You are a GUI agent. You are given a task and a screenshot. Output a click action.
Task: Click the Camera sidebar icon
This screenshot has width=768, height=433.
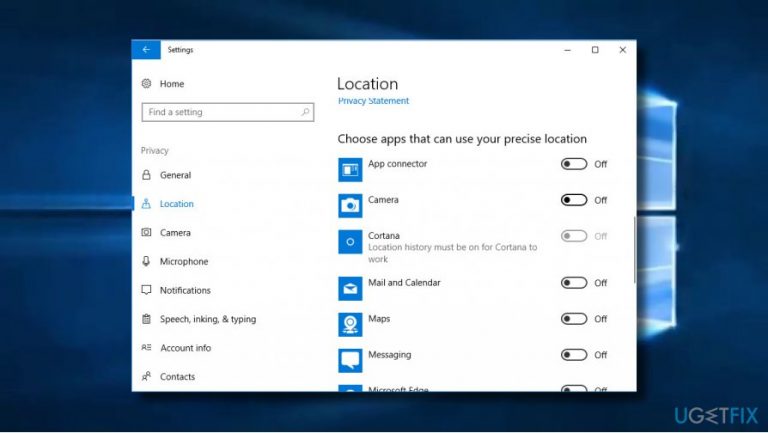point(146,232)
